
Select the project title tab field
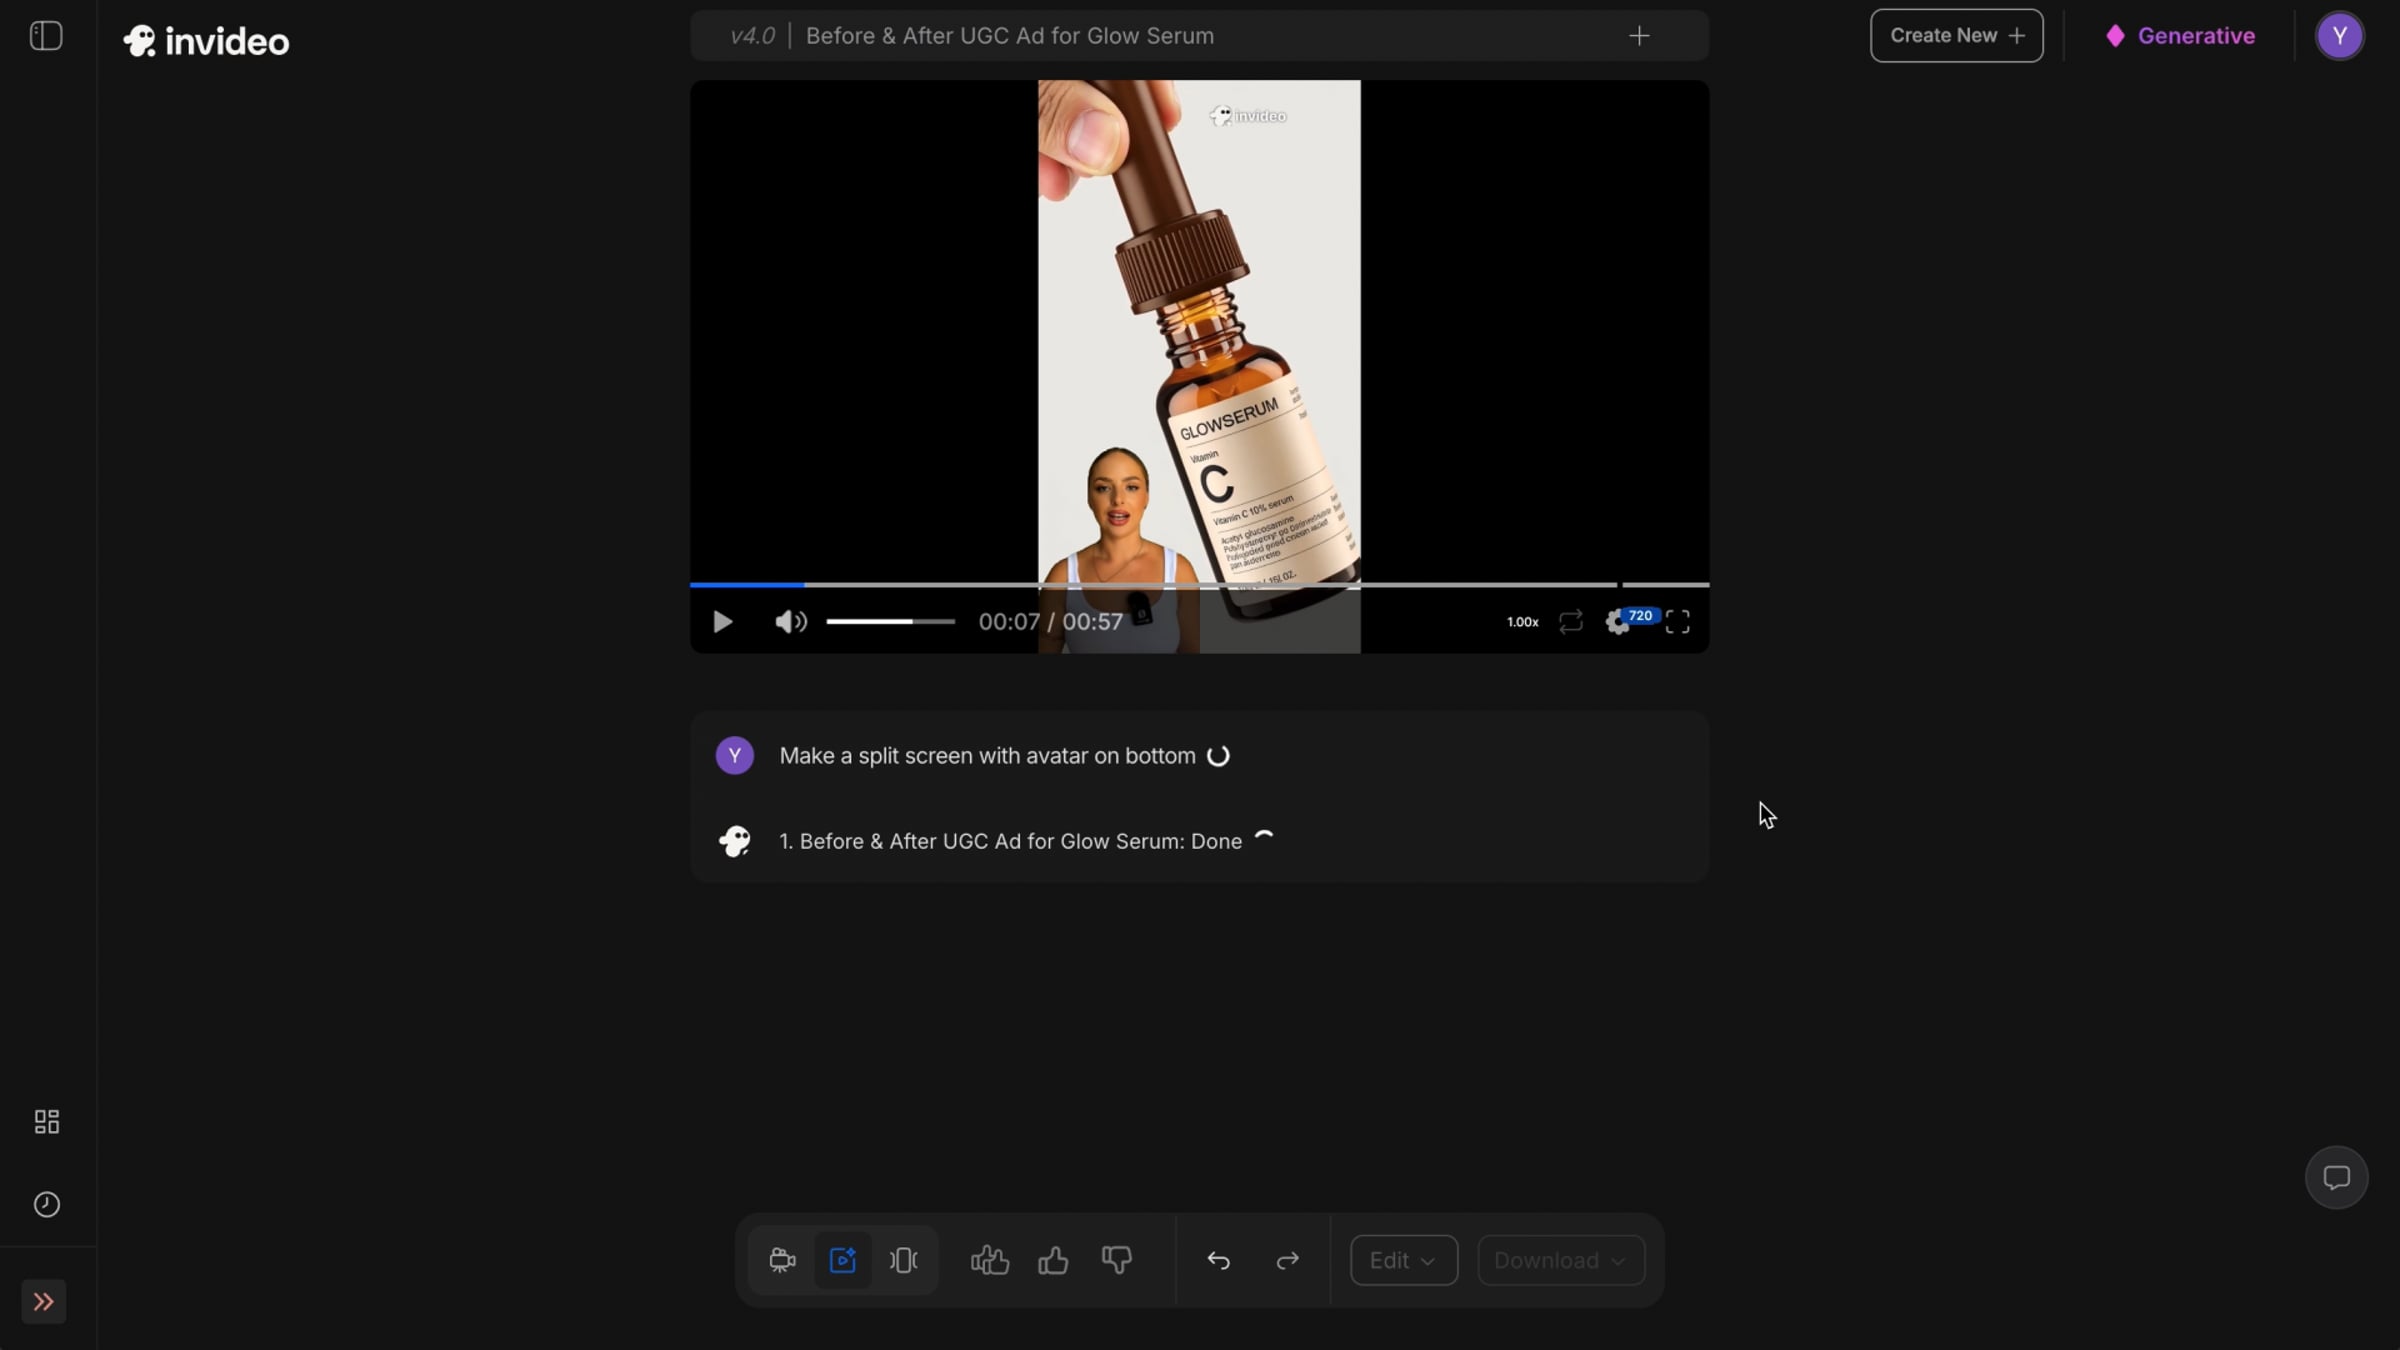pos(1199,36)
